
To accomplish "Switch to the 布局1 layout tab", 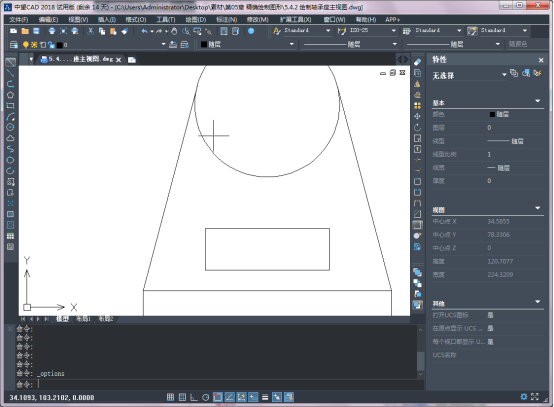I will click(x=83, y=319).
